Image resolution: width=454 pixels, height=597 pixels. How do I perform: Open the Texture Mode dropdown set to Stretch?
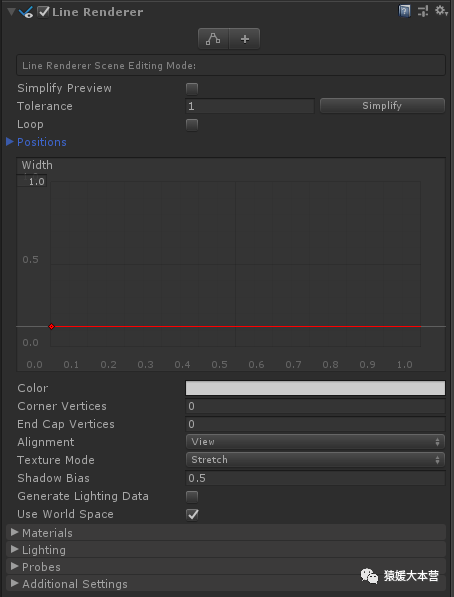[x=315, y=460]
